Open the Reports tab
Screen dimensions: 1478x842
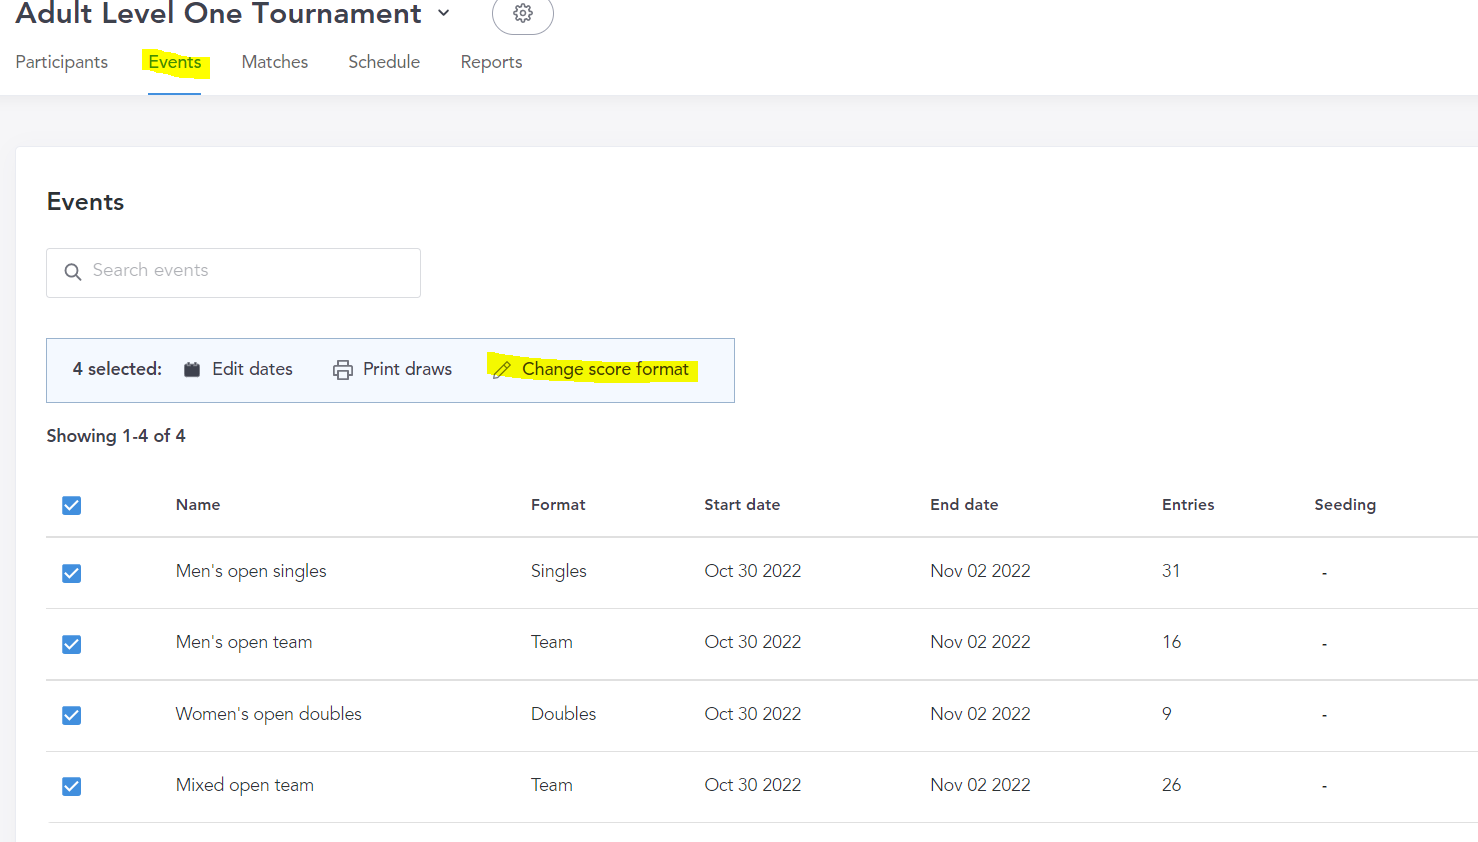pyautogui.click(x=491, y=62)
